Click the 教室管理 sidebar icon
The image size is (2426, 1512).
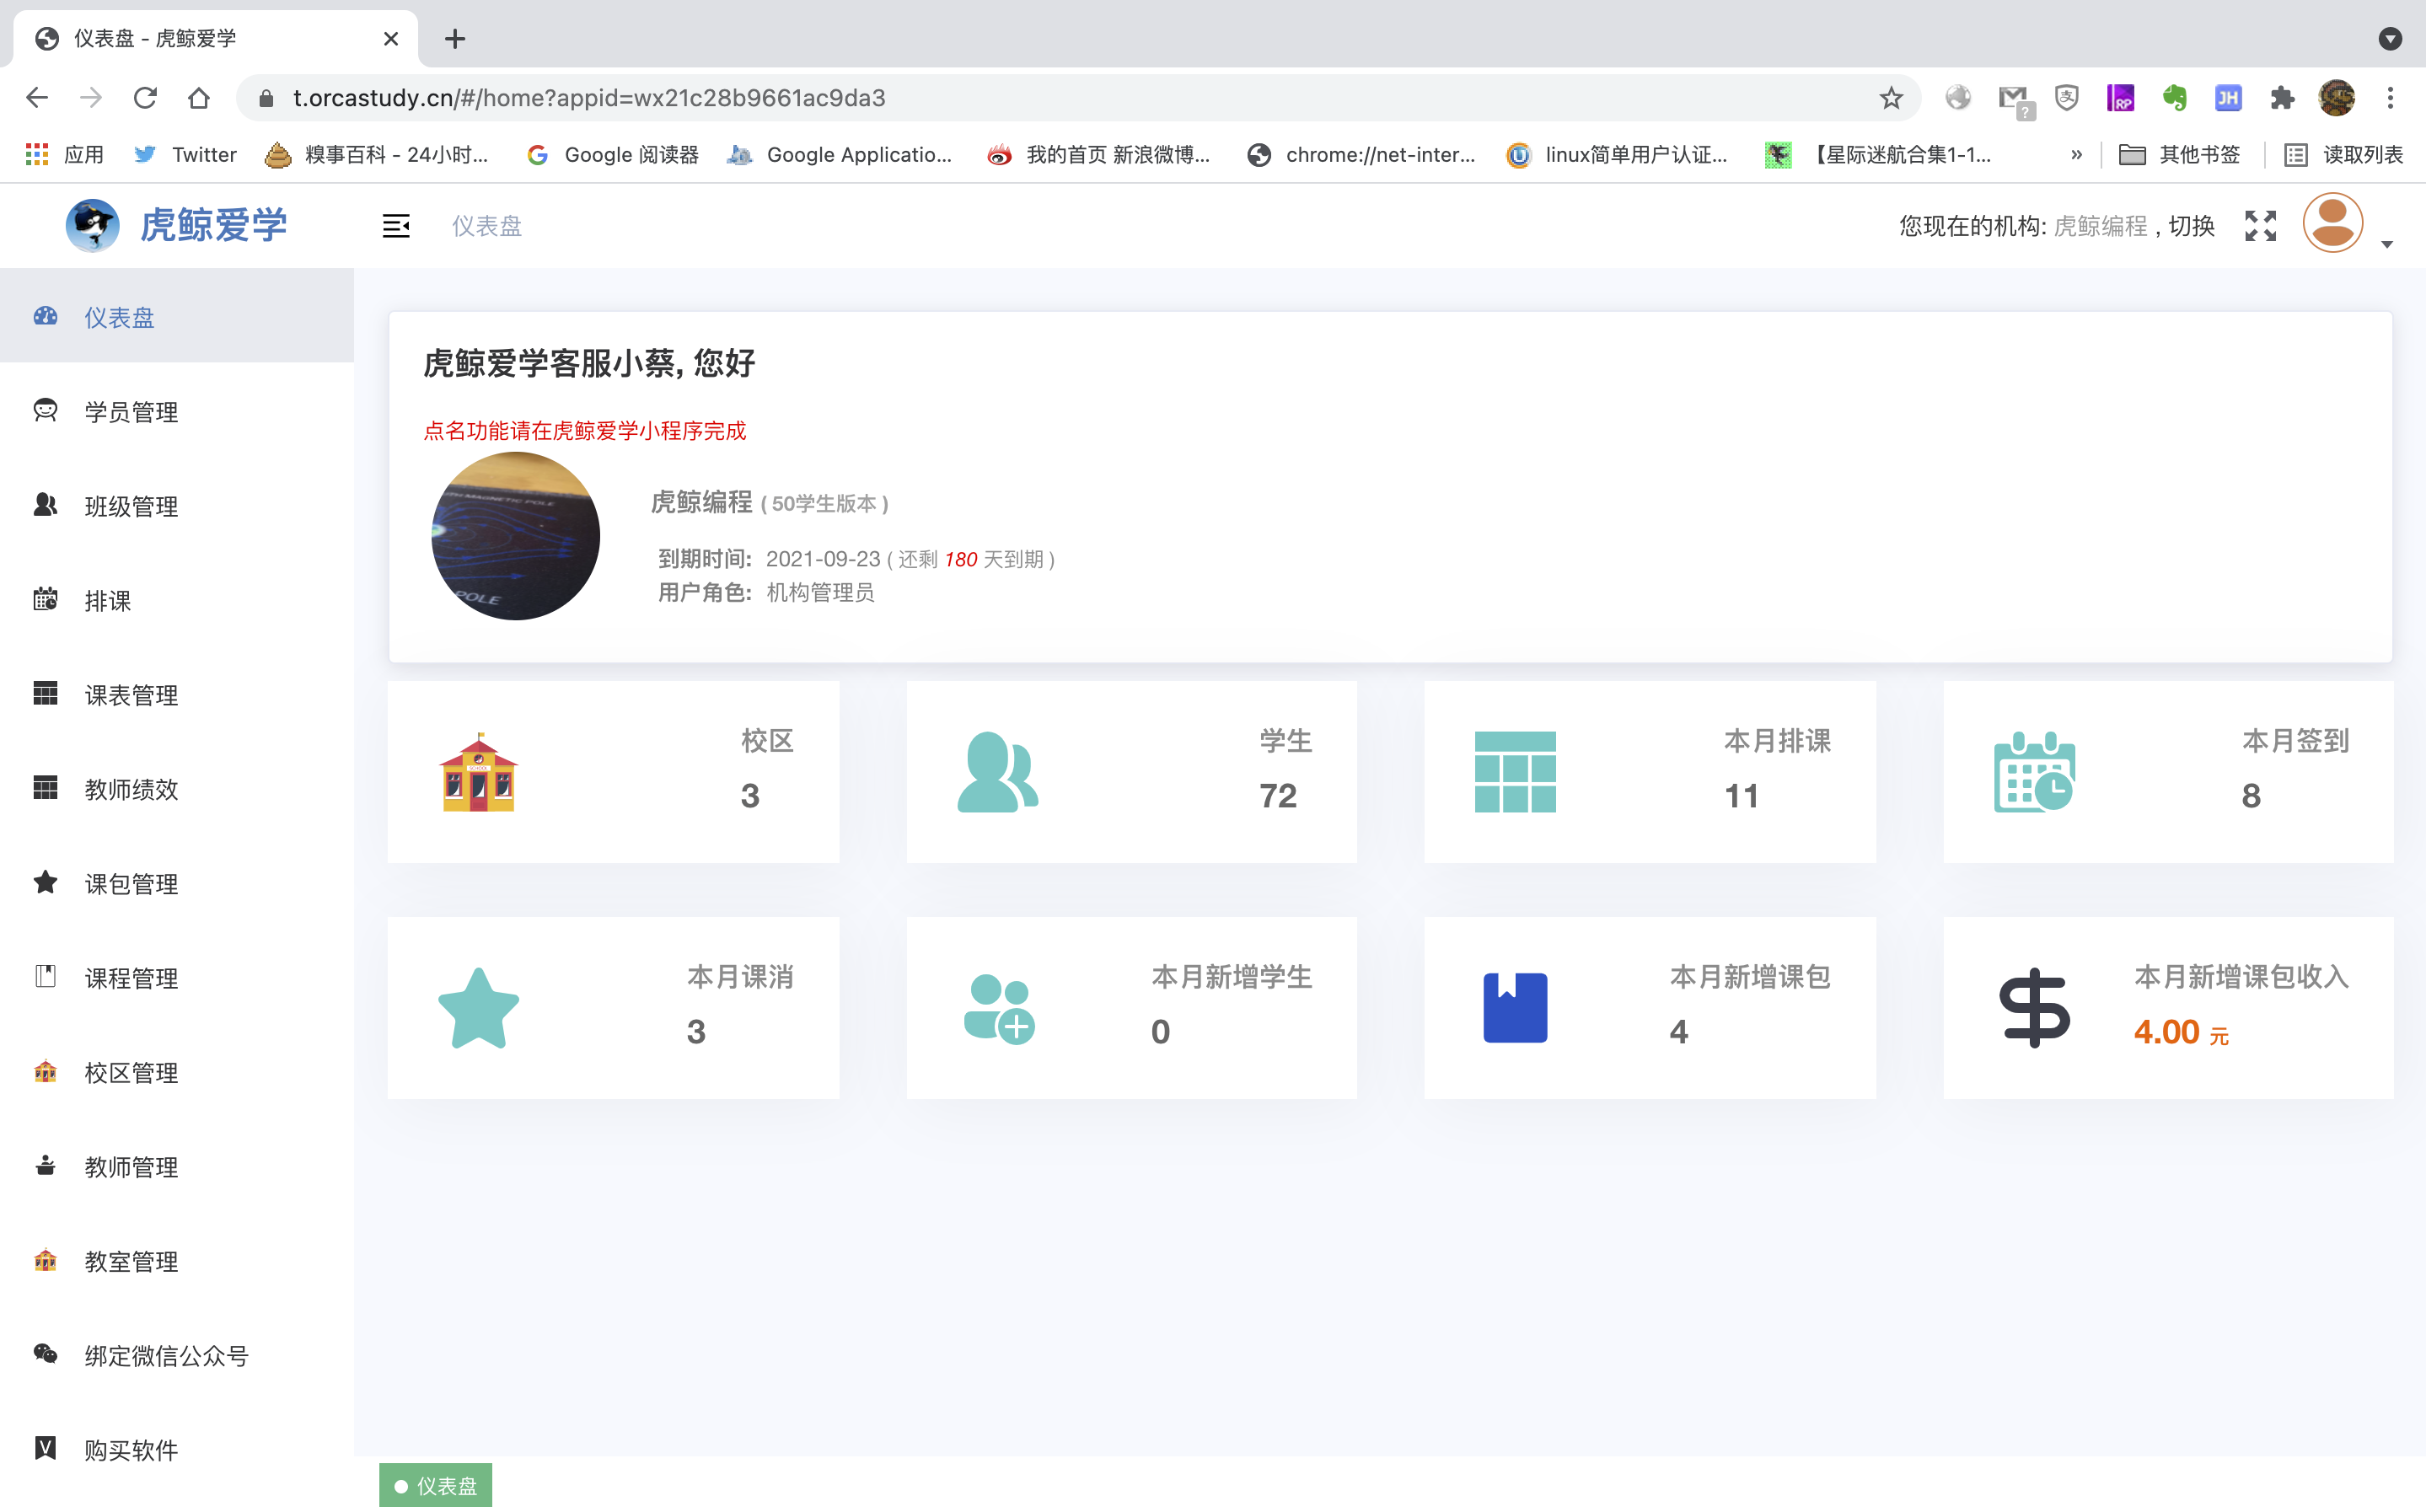click(x=45, y=1260)
